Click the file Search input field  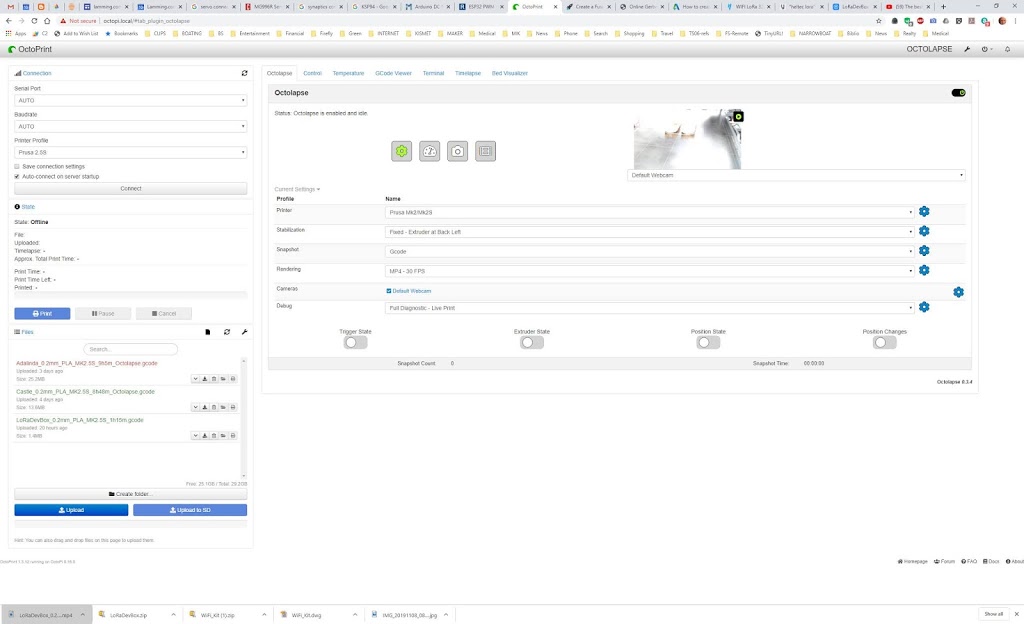(131, 349)
